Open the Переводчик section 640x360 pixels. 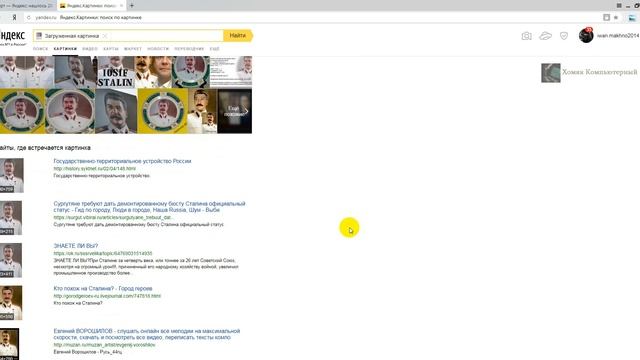coord(189,49)
